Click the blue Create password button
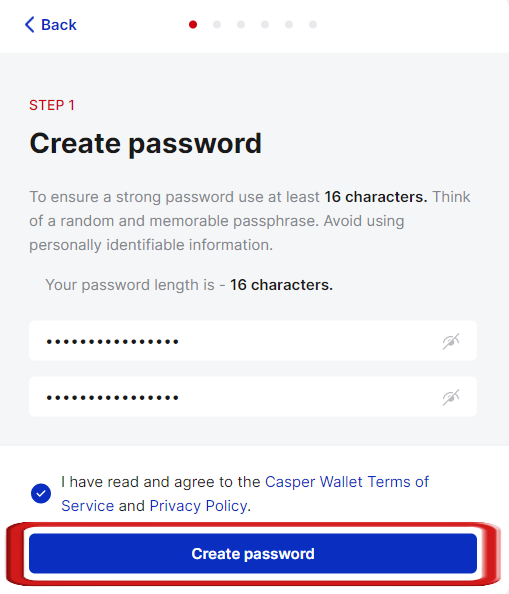Image resolution: width=509 pixels, height=594 pixels. [253, 553]
